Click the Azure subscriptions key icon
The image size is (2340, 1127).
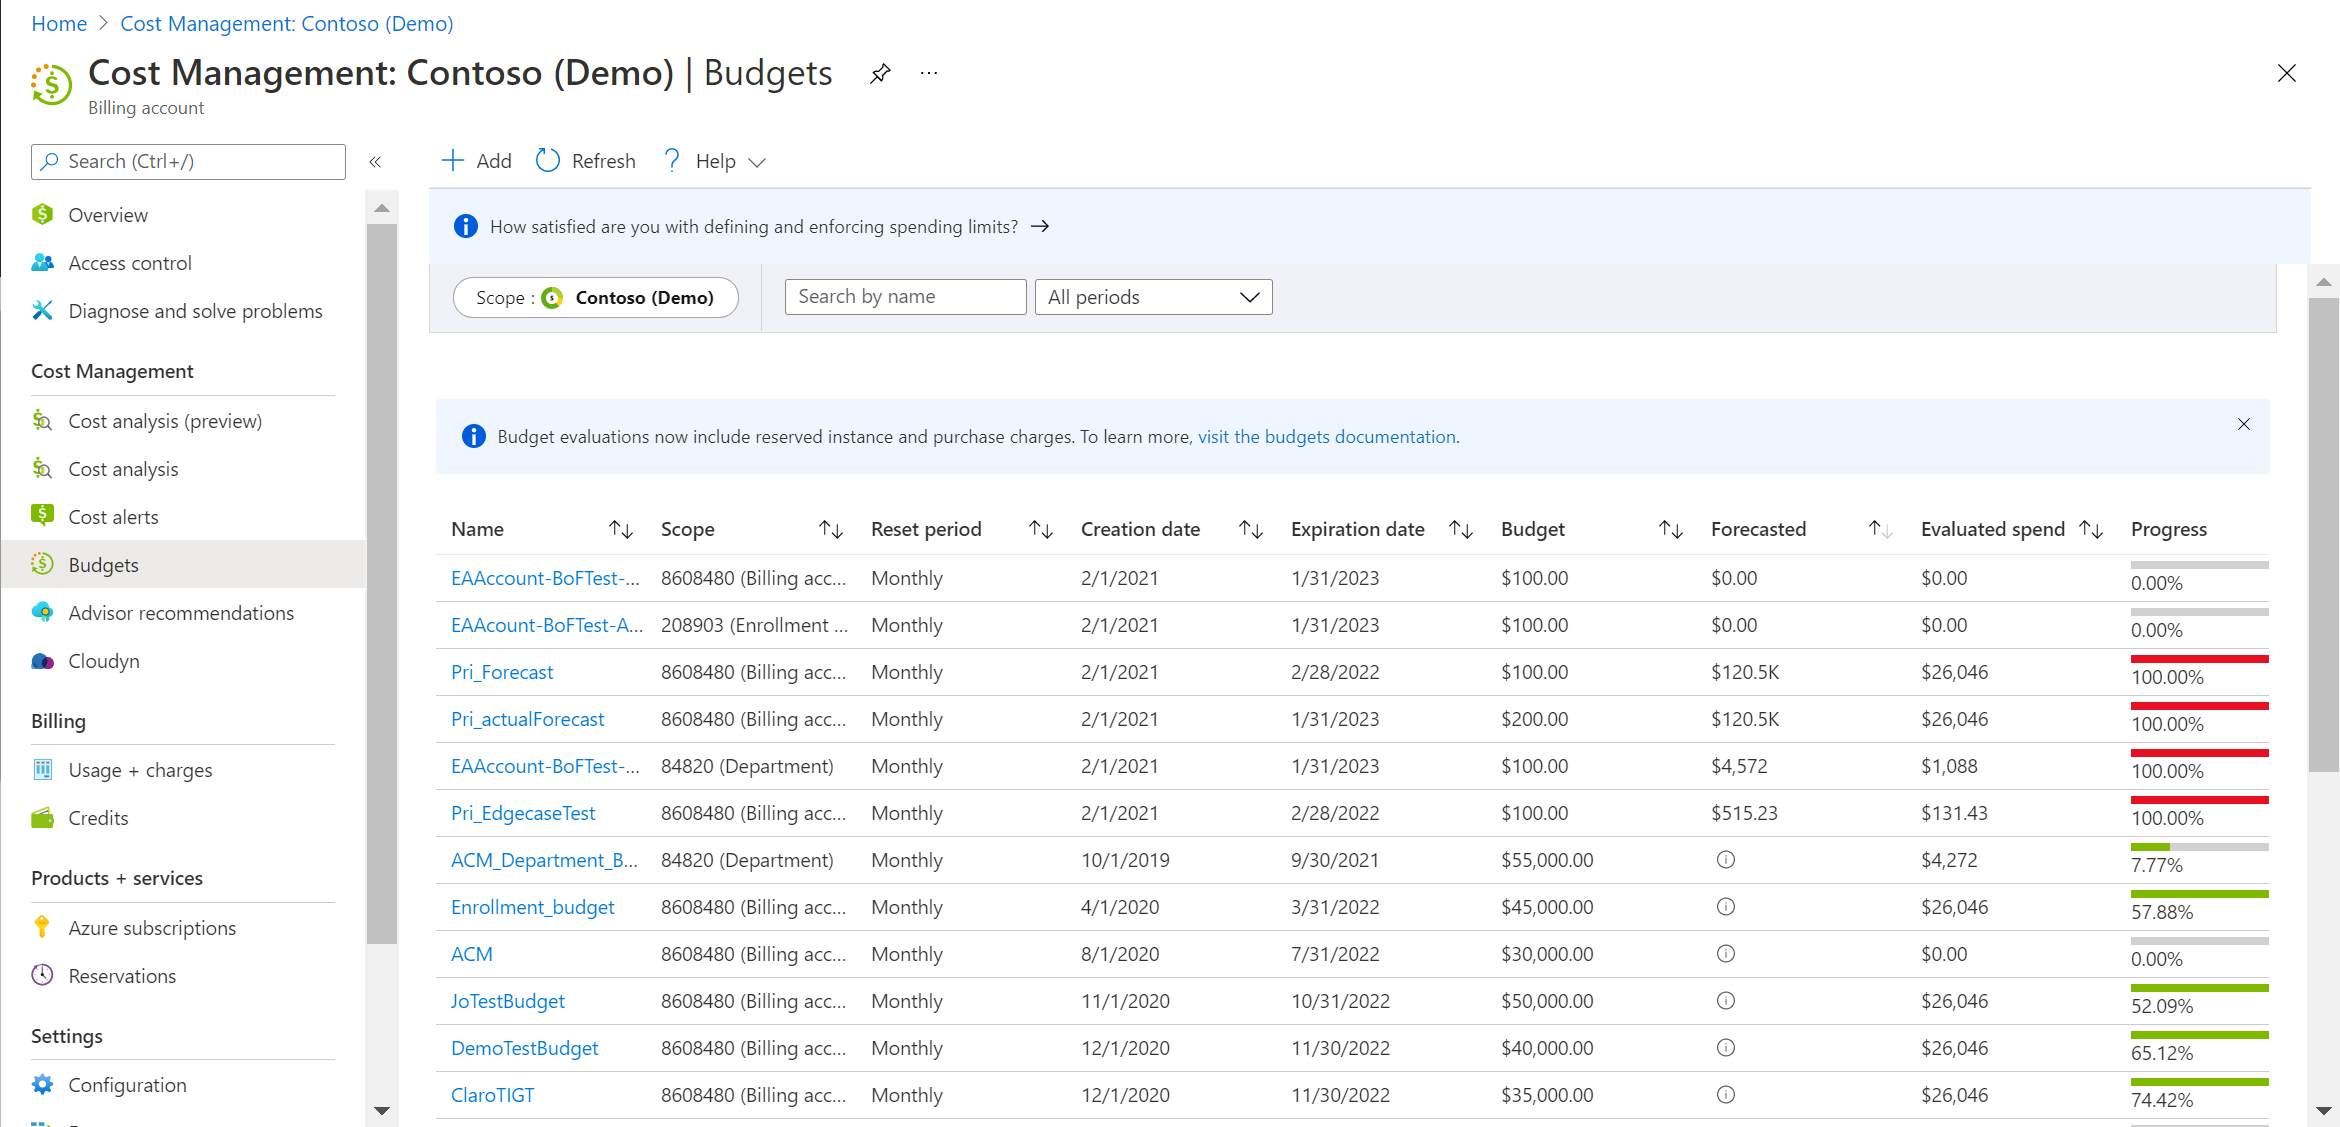(x=42, y=927)
